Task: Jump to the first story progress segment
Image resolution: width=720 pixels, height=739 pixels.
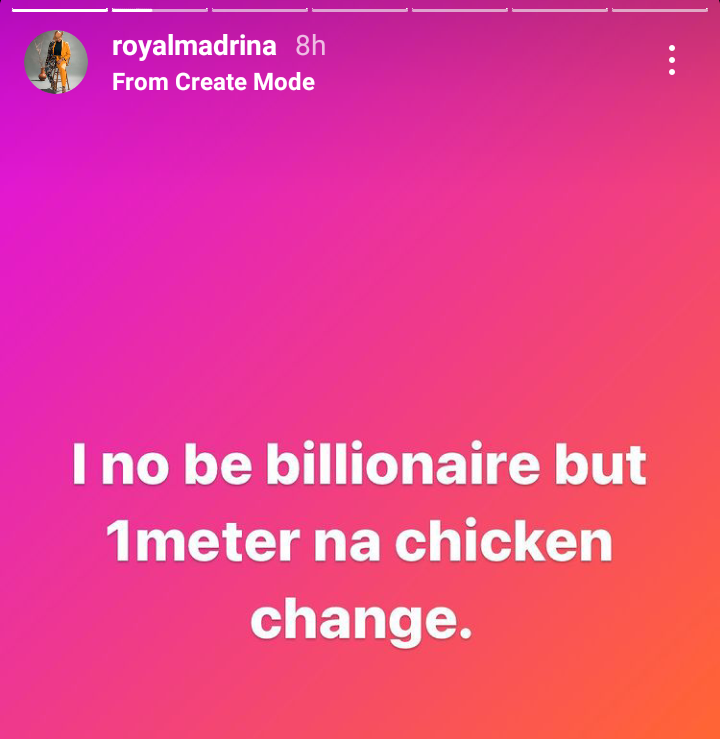Action: tap(60, 10)
